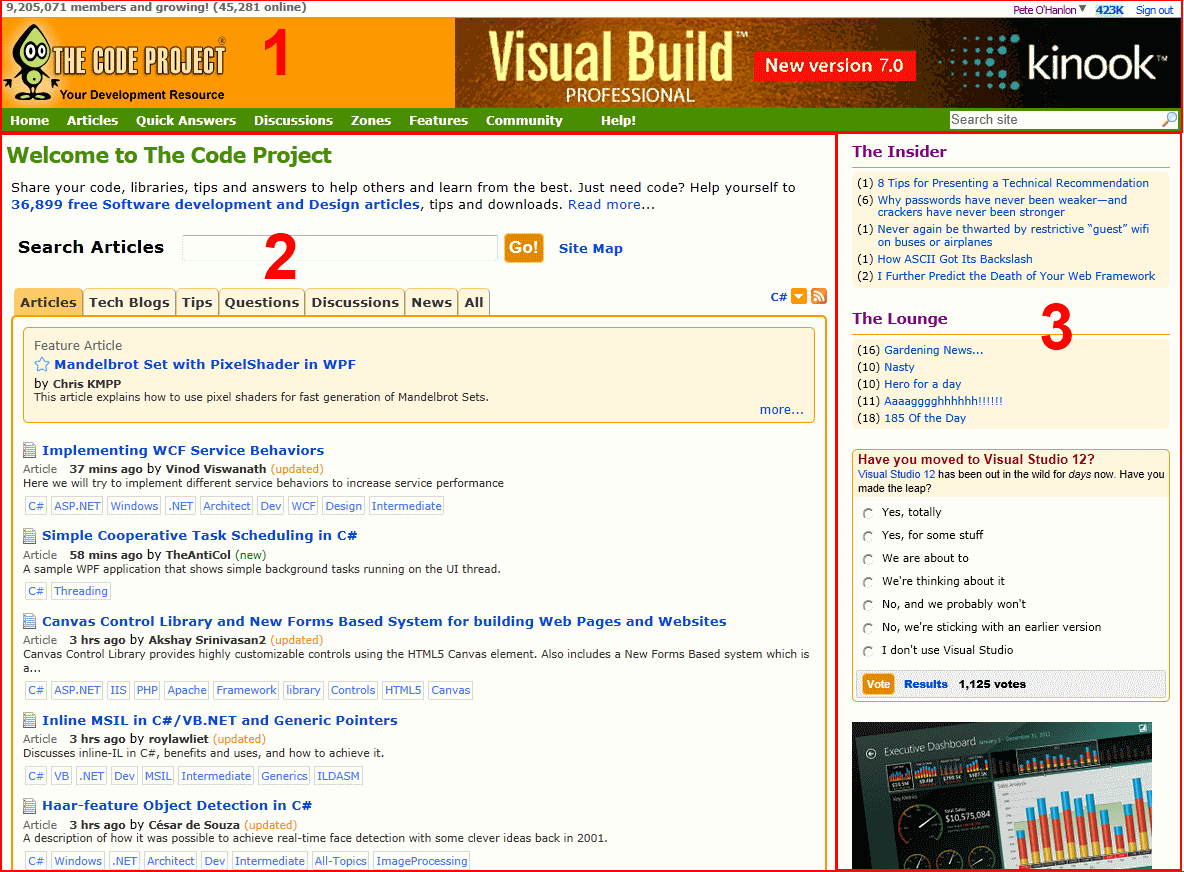Screen dimensions: 1184x872
Task: Click the ImageProcessing tag under Haar-feature article
Action: (x=421, y=861)
